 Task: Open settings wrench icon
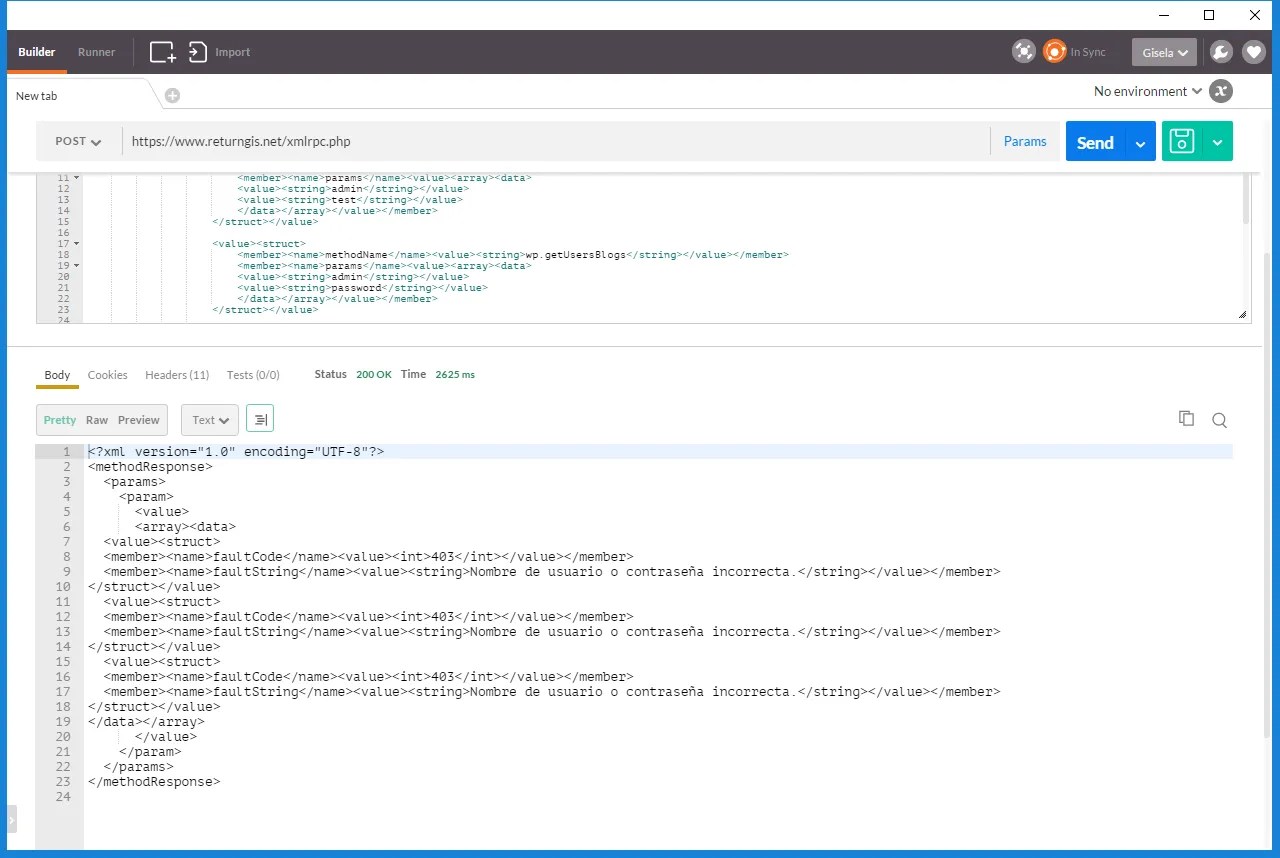1220,52
